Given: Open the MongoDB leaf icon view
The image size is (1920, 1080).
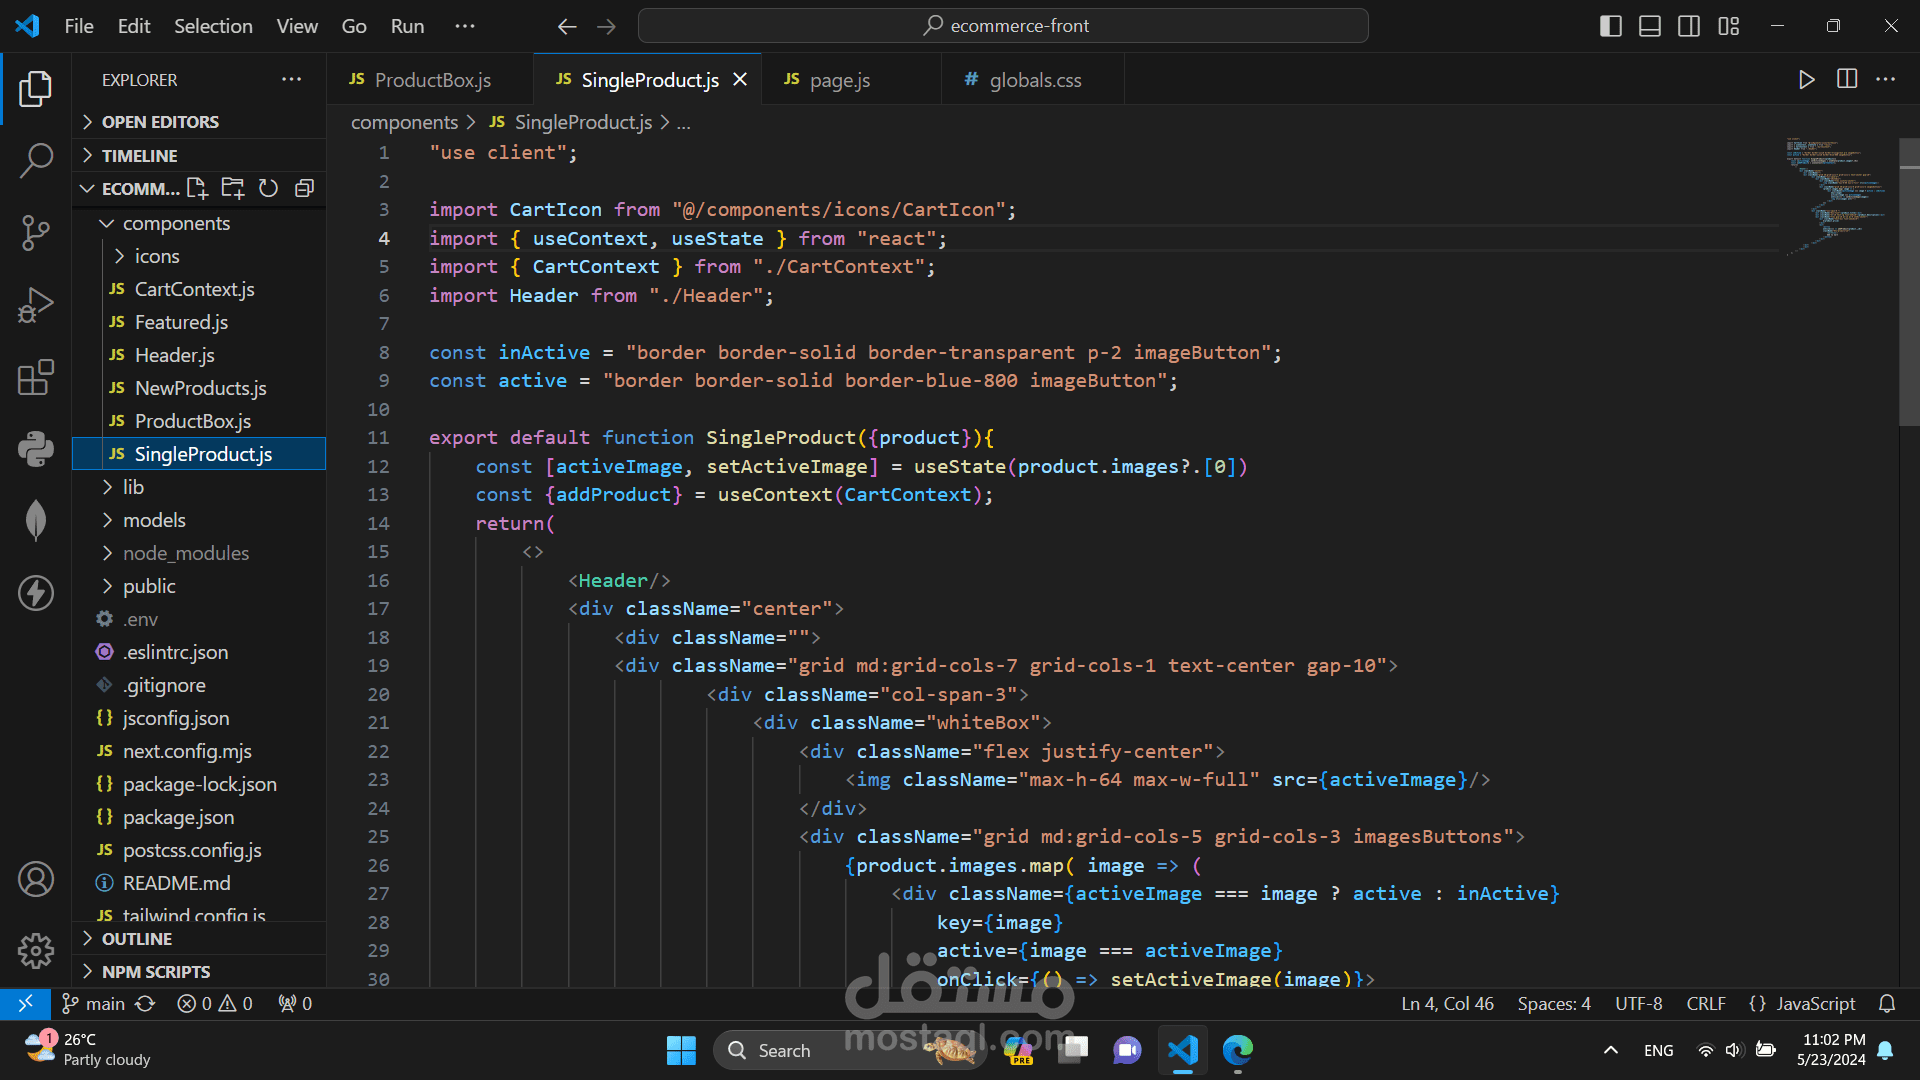Looking at the screenshot, I should 36,520.
